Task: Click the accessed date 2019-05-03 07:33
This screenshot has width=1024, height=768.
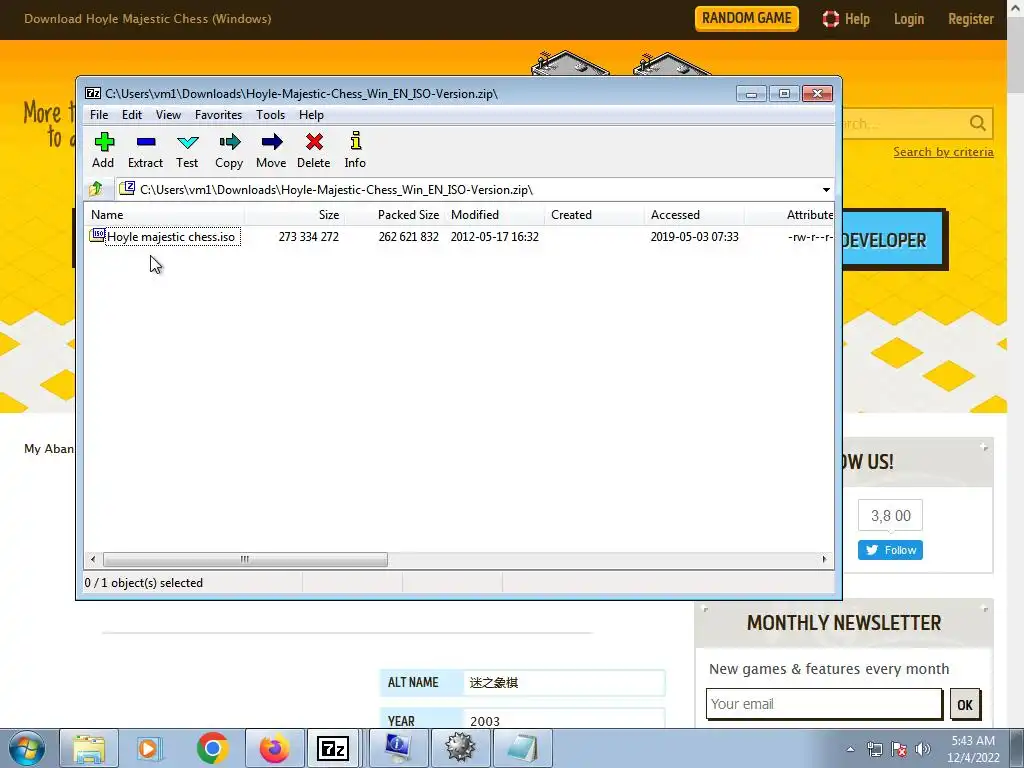Action: click(x=694, y=237)
